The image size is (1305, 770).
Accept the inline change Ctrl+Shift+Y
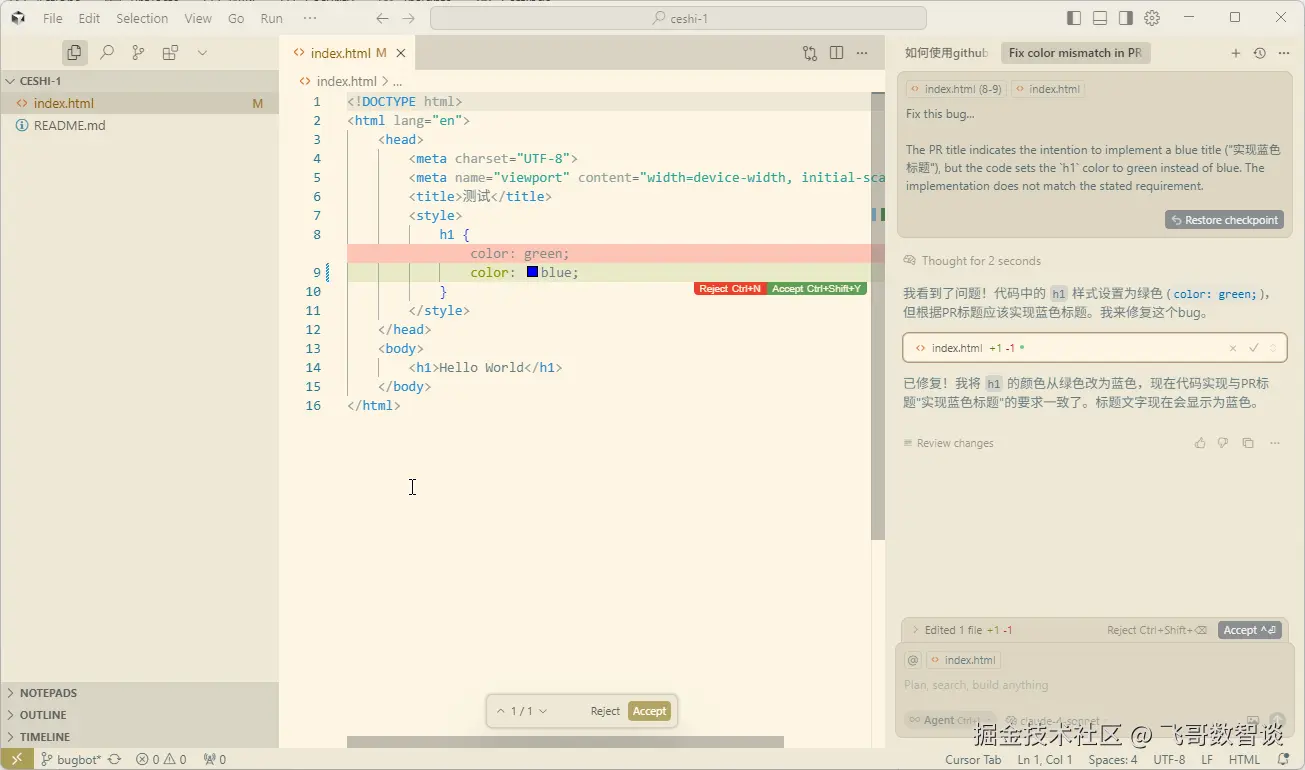[817, 288]
